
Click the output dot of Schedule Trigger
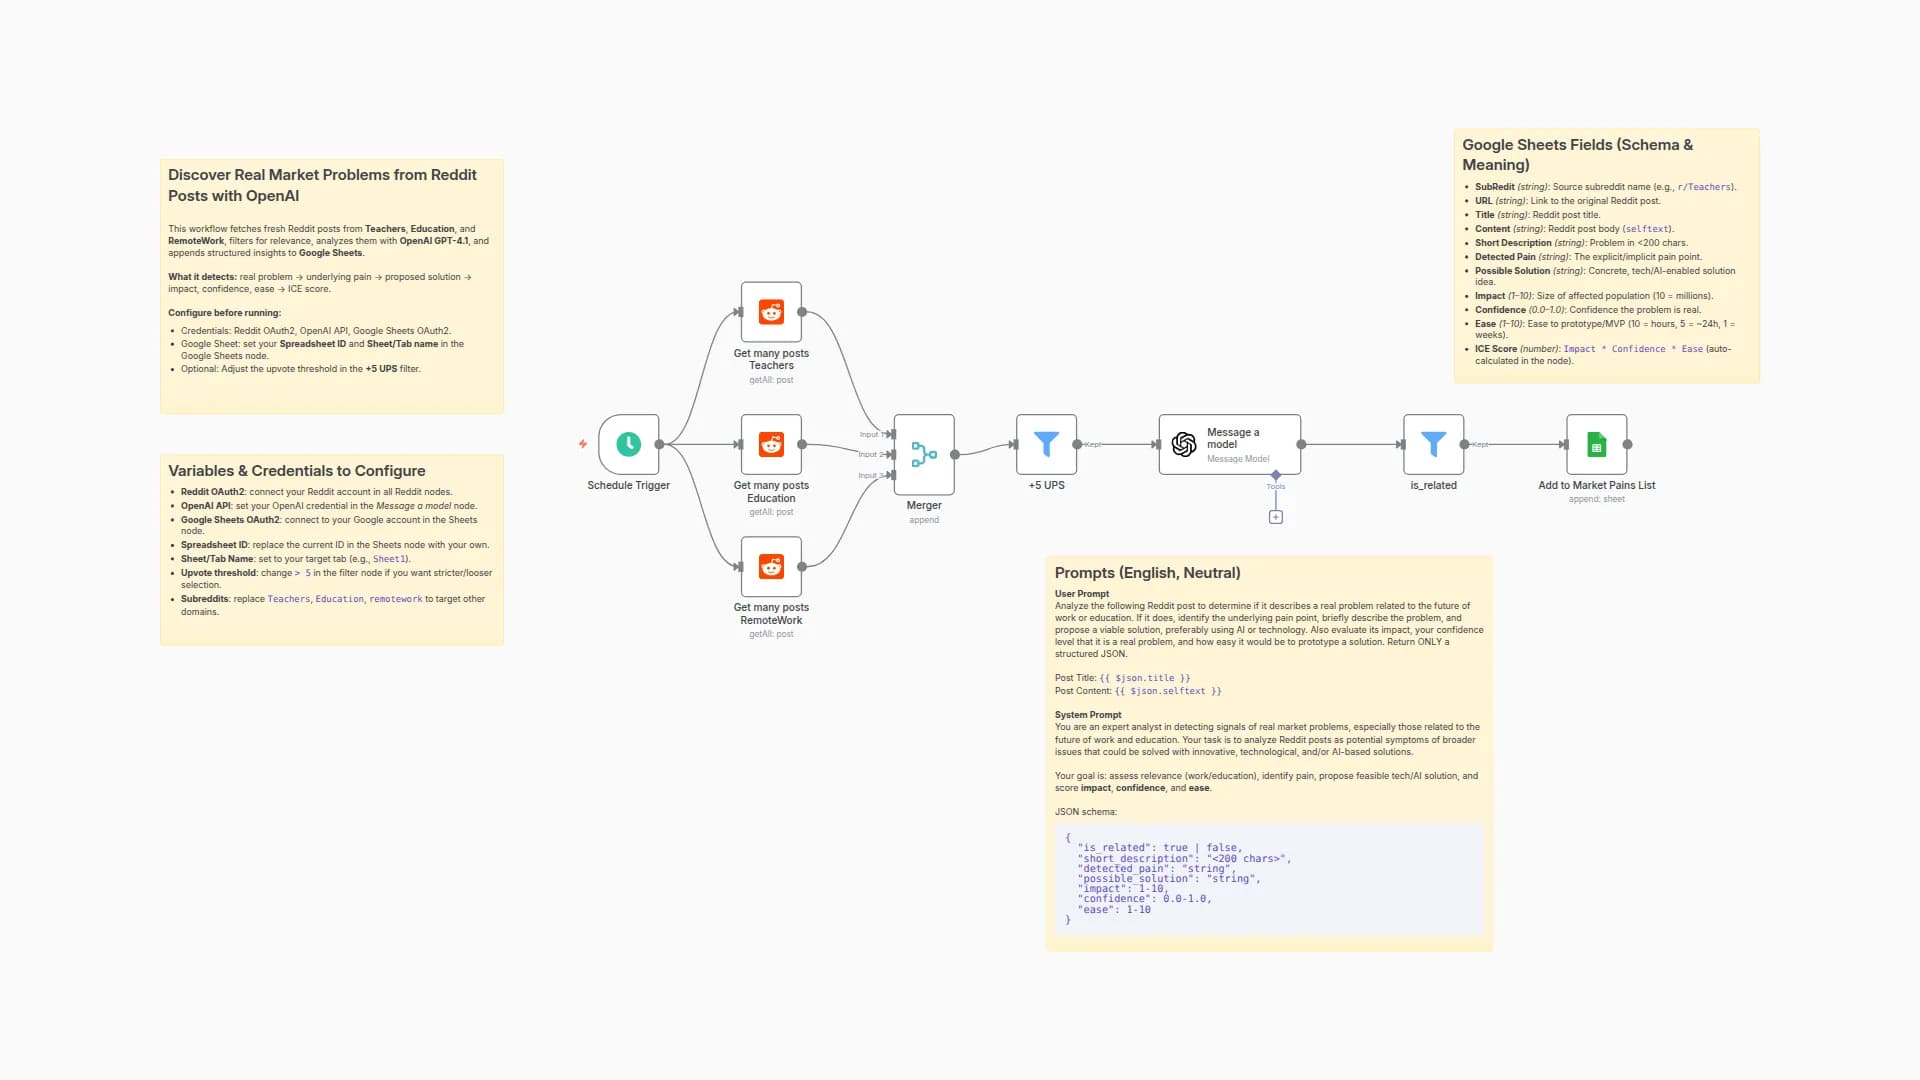tap(659, 444)
